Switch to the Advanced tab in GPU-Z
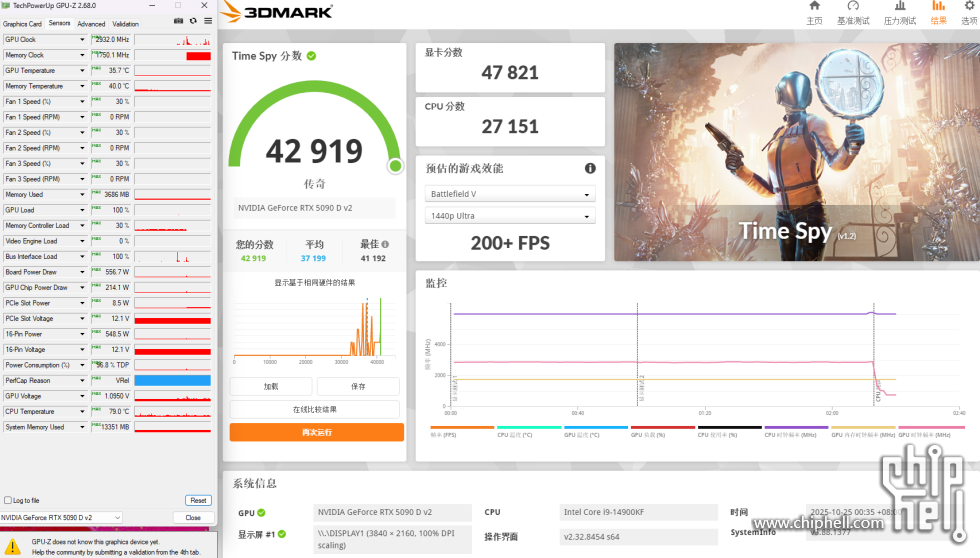This screenshot has width=980, height=558. (91, 23)
